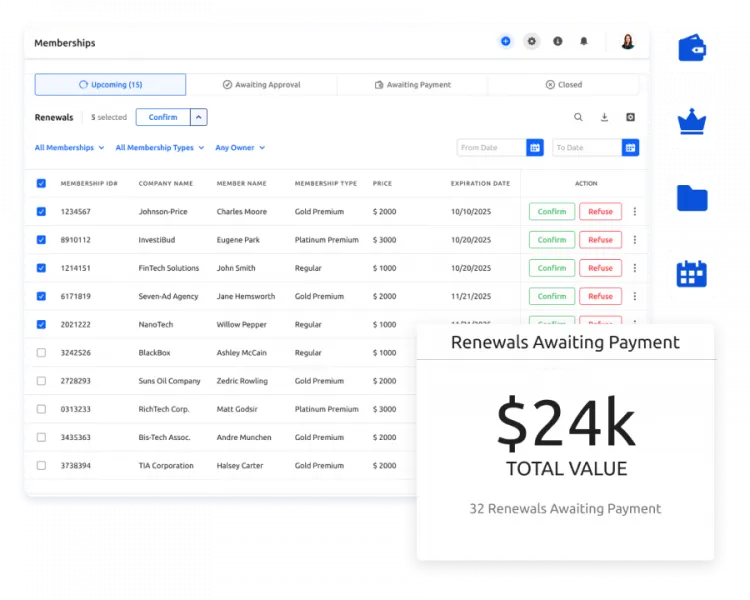Click the search magnifier icon
Image resolution: width=750 pixels, height=600 pixels.
coord(578,117)
